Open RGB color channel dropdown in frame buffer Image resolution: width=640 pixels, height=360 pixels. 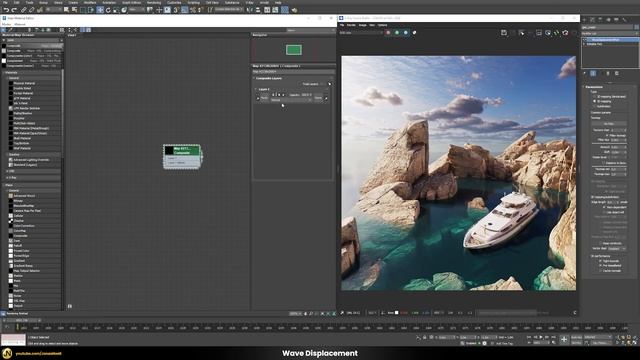(361, 33)
